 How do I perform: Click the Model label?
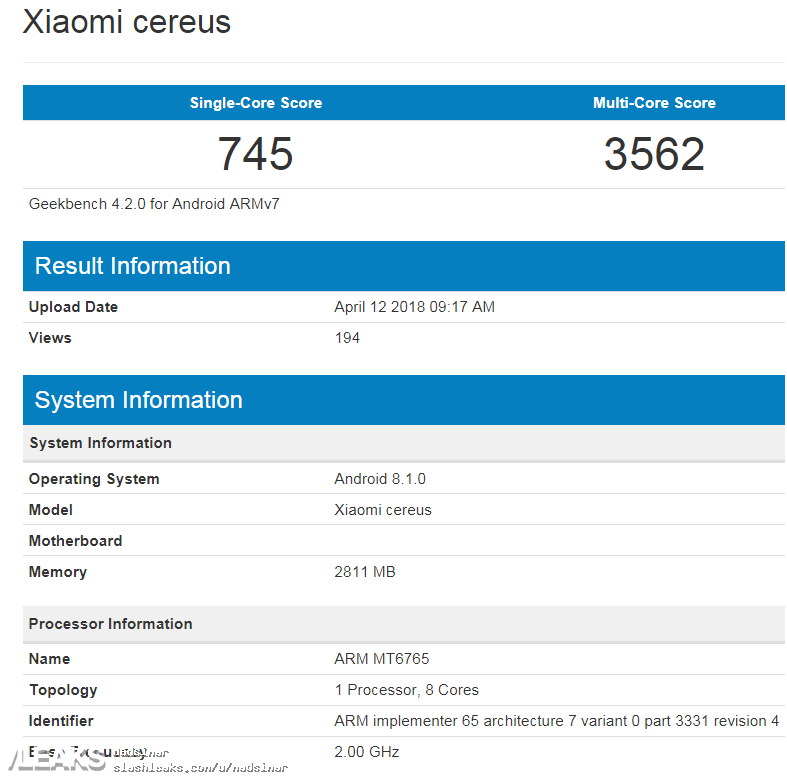pyautogui.click(x=51, y=510)
